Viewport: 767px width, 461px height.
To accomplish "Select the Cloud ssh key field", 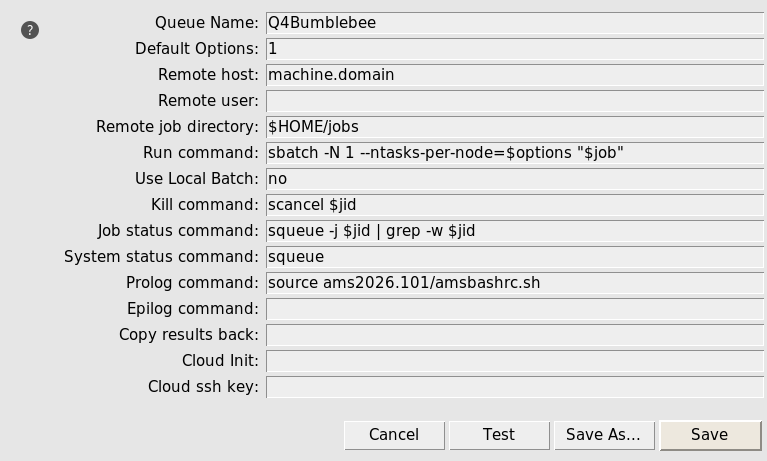I will coord(514,387).
